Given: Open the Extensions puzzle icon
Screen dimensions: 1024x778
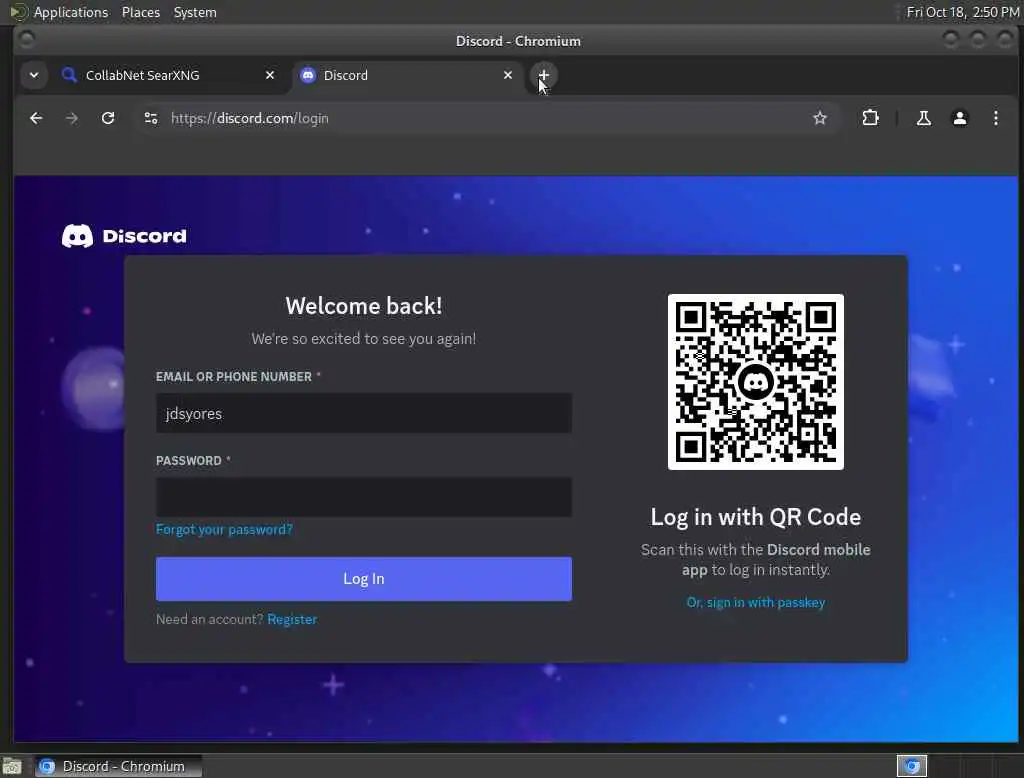Looking at the screenshot, I should (x=870, y=118).
